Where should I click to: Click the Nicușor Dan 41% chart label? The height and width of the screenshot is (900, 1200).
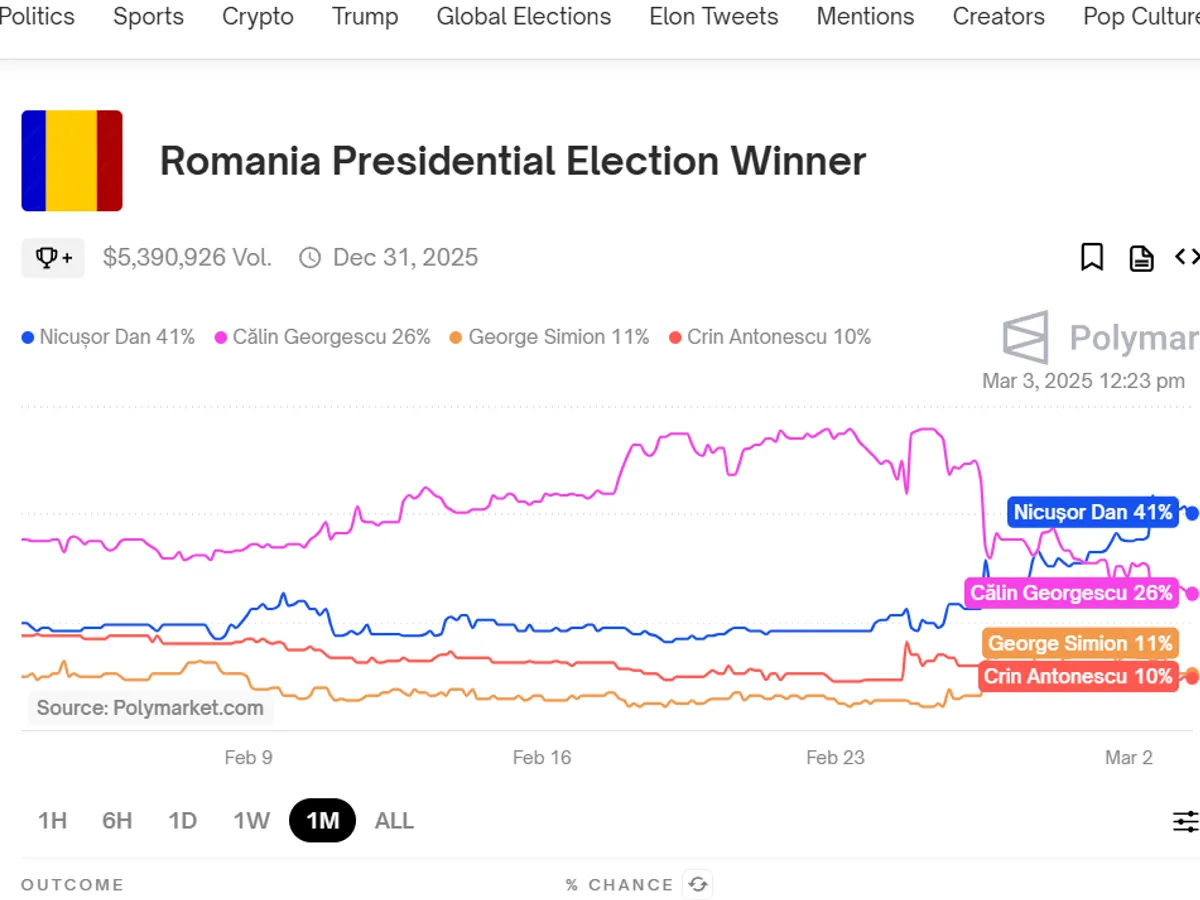coord(1092,513)
